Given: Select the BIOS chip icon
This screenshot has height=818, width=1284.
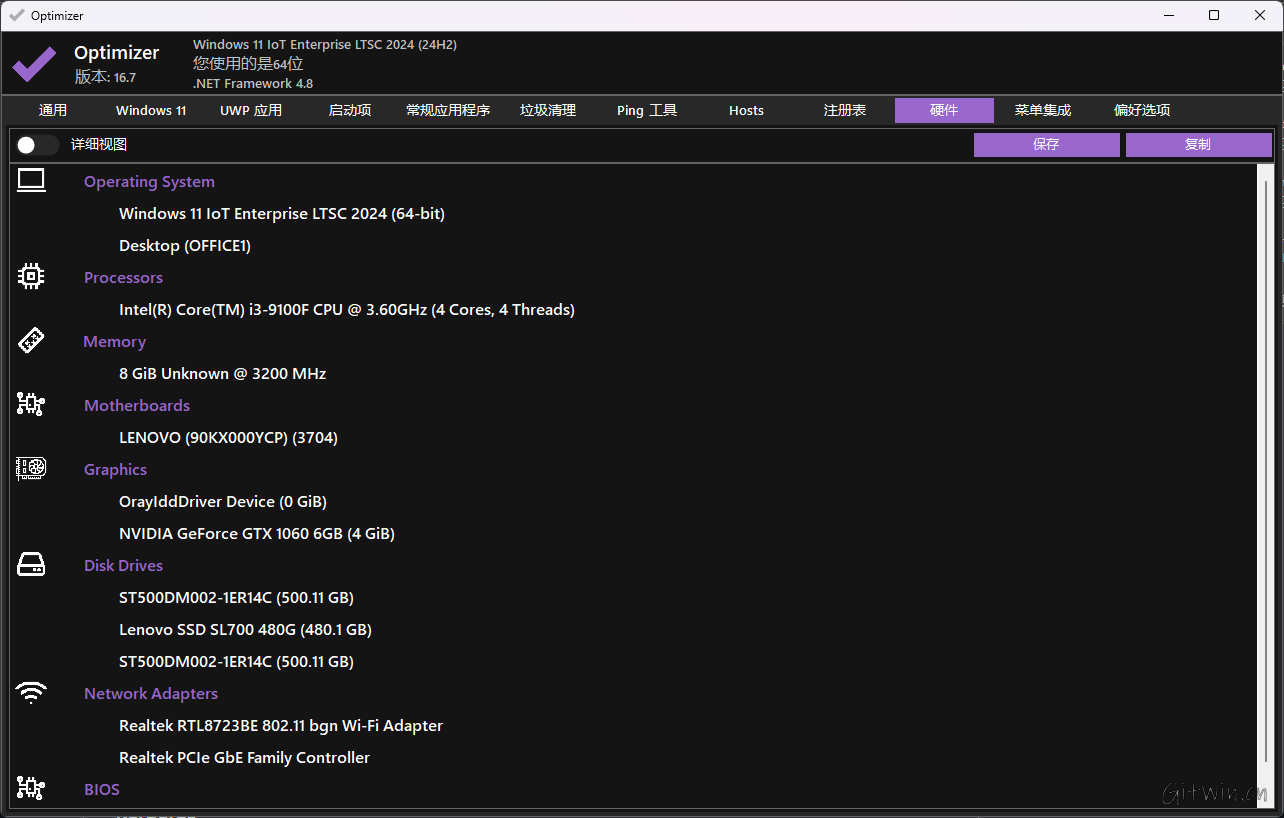Looking at the screenshot, I should [30, 788].
